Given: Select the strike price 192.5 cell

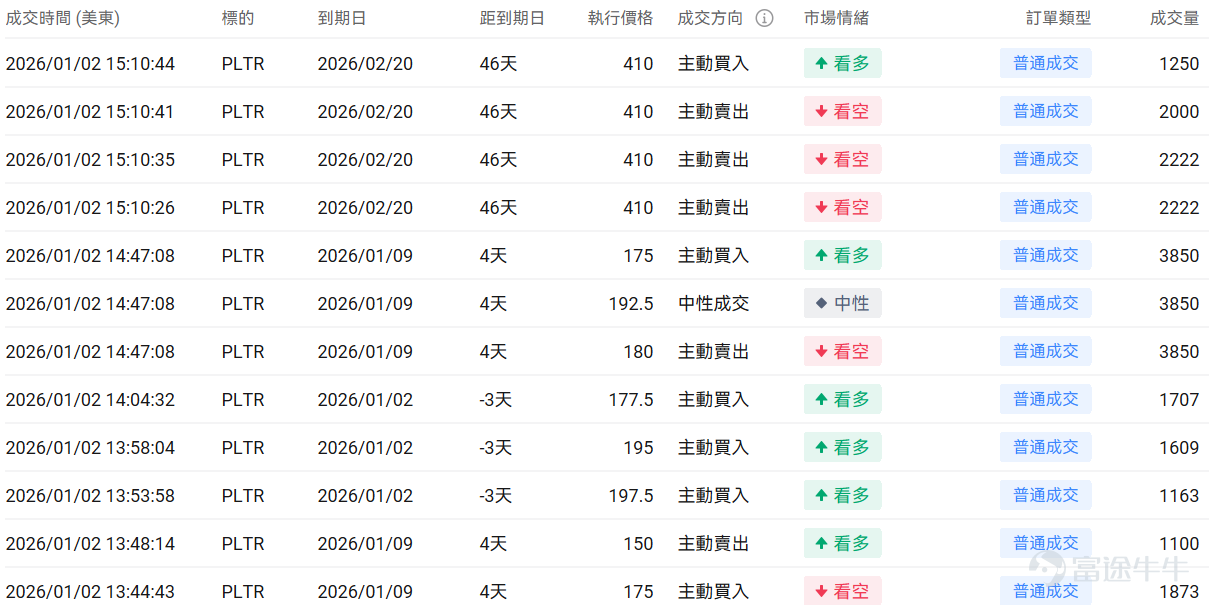Looking at the screenshot, I should point(631,304).
